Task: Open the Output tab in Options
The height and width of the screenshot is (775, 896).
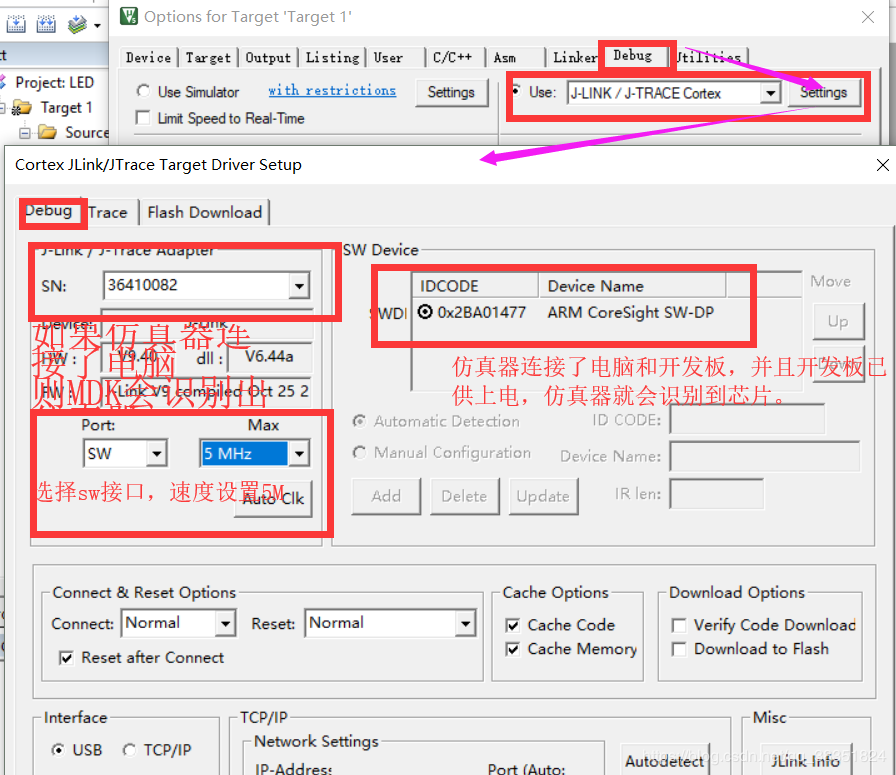Action: 268,58
